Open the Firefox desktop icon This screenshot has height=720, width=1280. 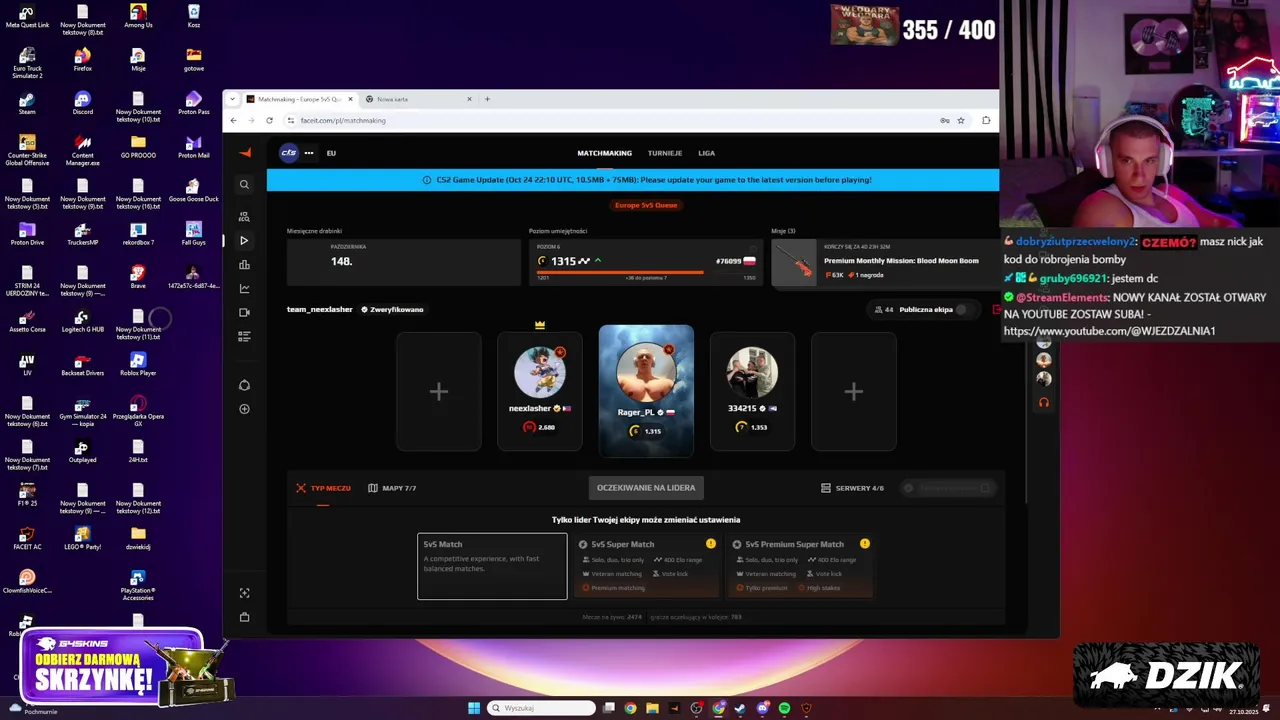coord(82,59)
